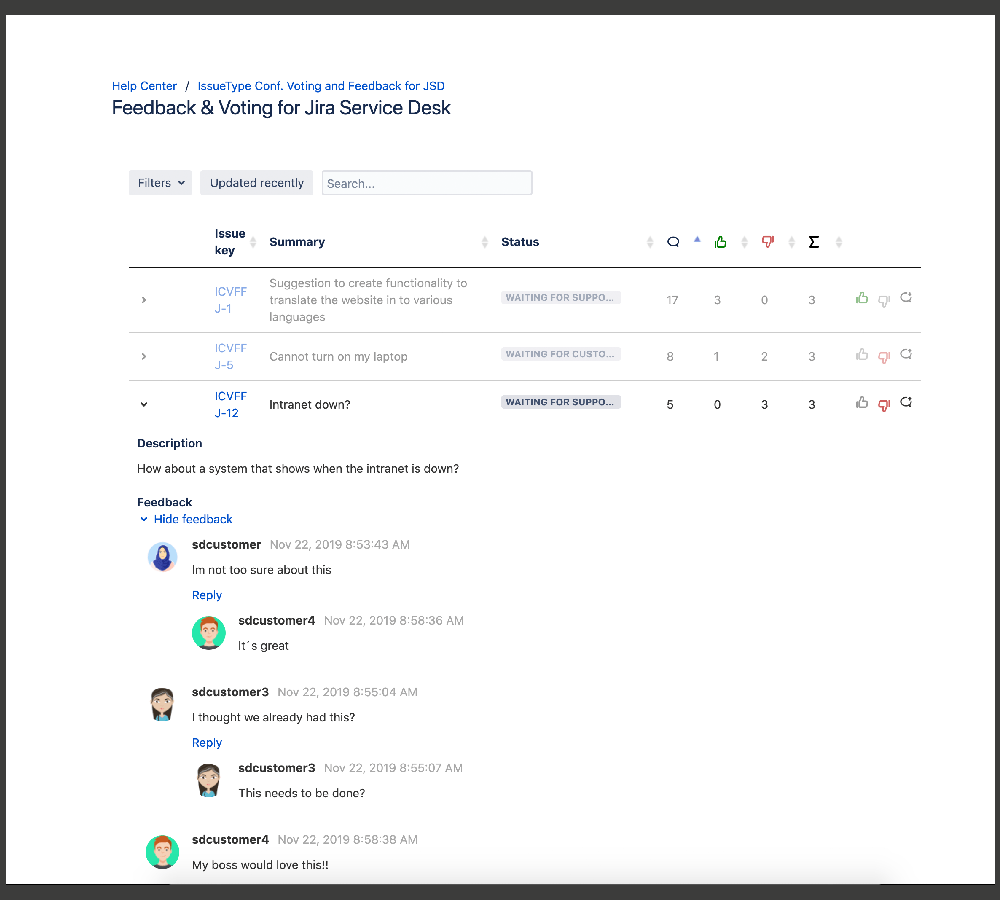Thumbs down the 'Intranet down?' issue

(x=884, y=405)
